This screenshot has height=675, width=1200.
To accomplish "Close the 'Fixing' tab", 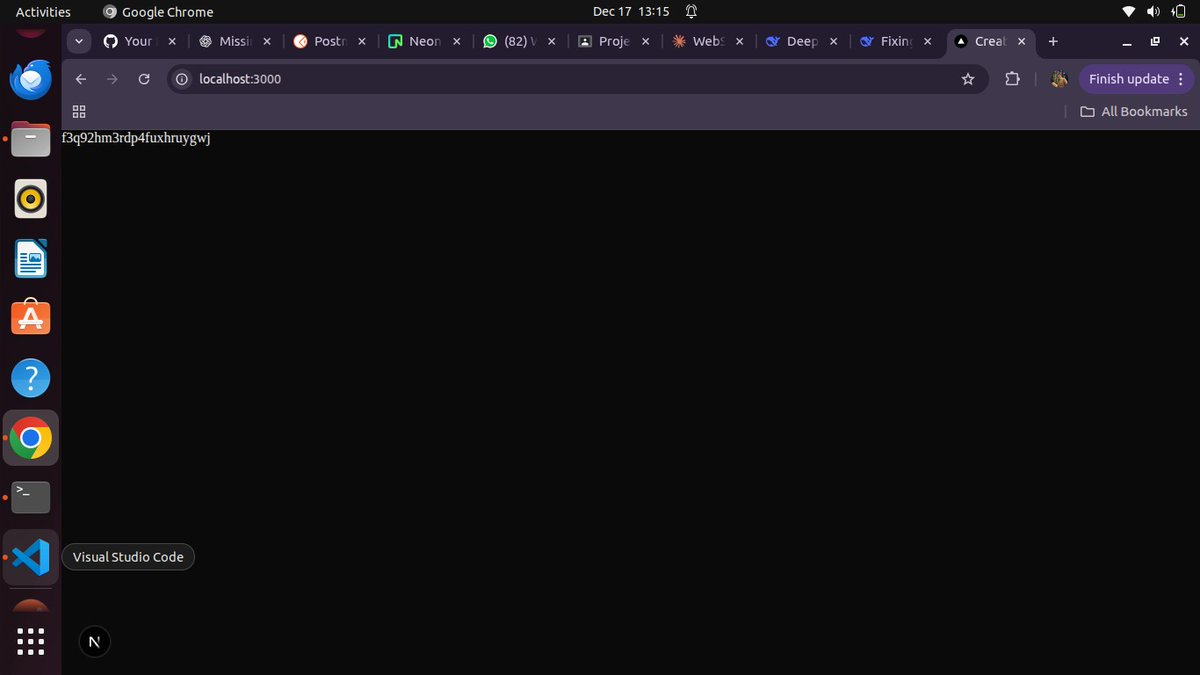I will click(929, 41).
